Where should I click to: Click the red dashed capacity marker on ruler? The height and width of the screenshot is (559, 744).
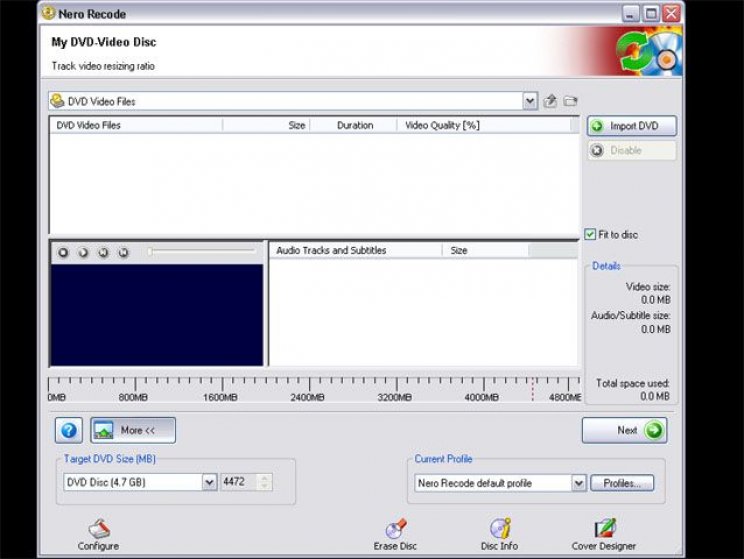point(532,389)
